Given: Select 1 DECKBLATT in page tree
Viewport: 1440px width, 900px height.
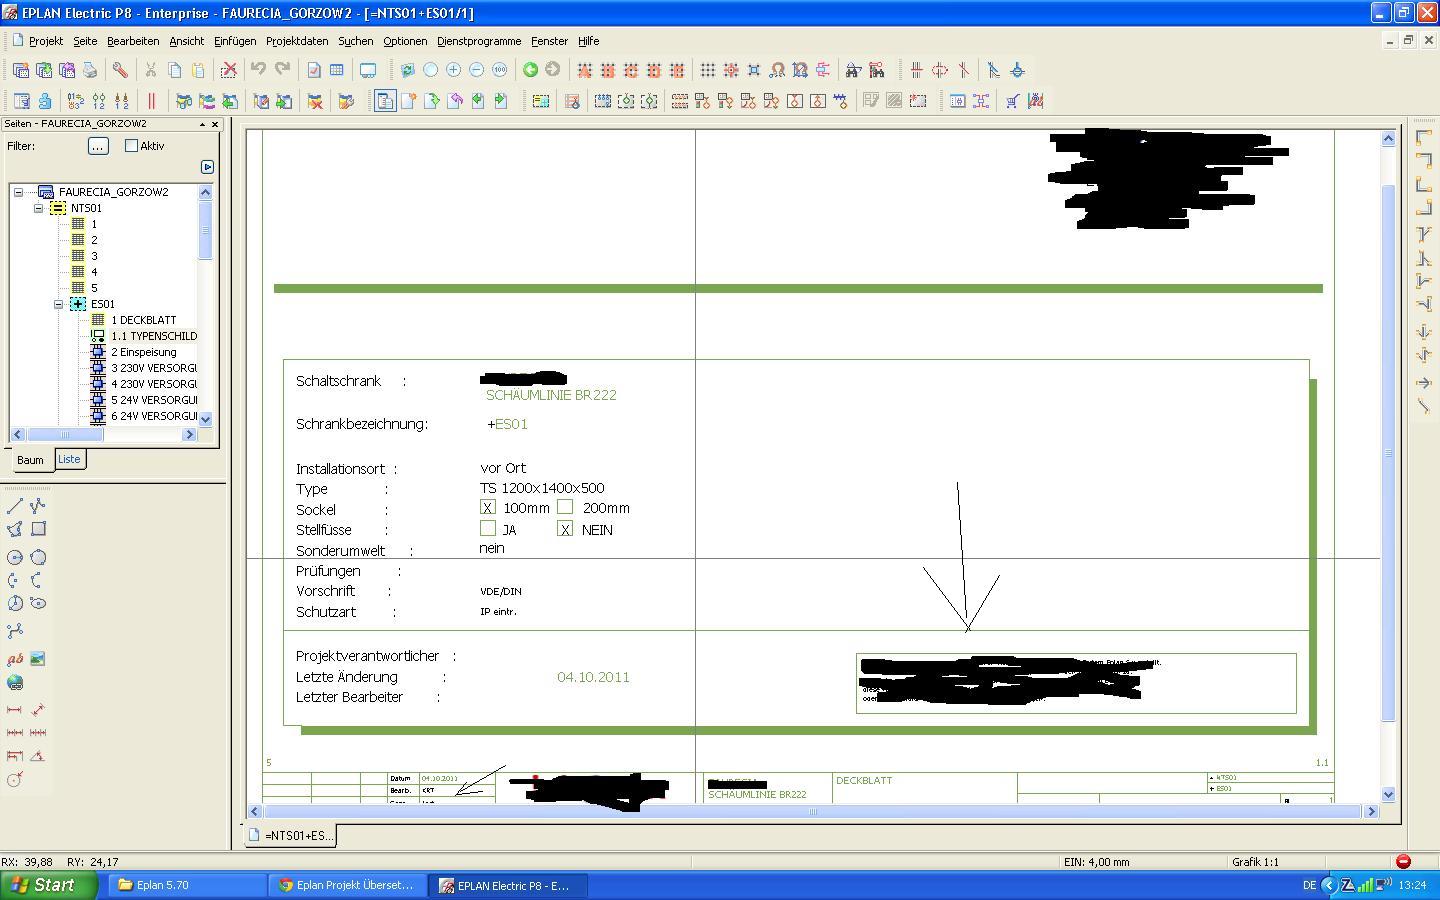Looking at the screenshot, I should point(143,320).
